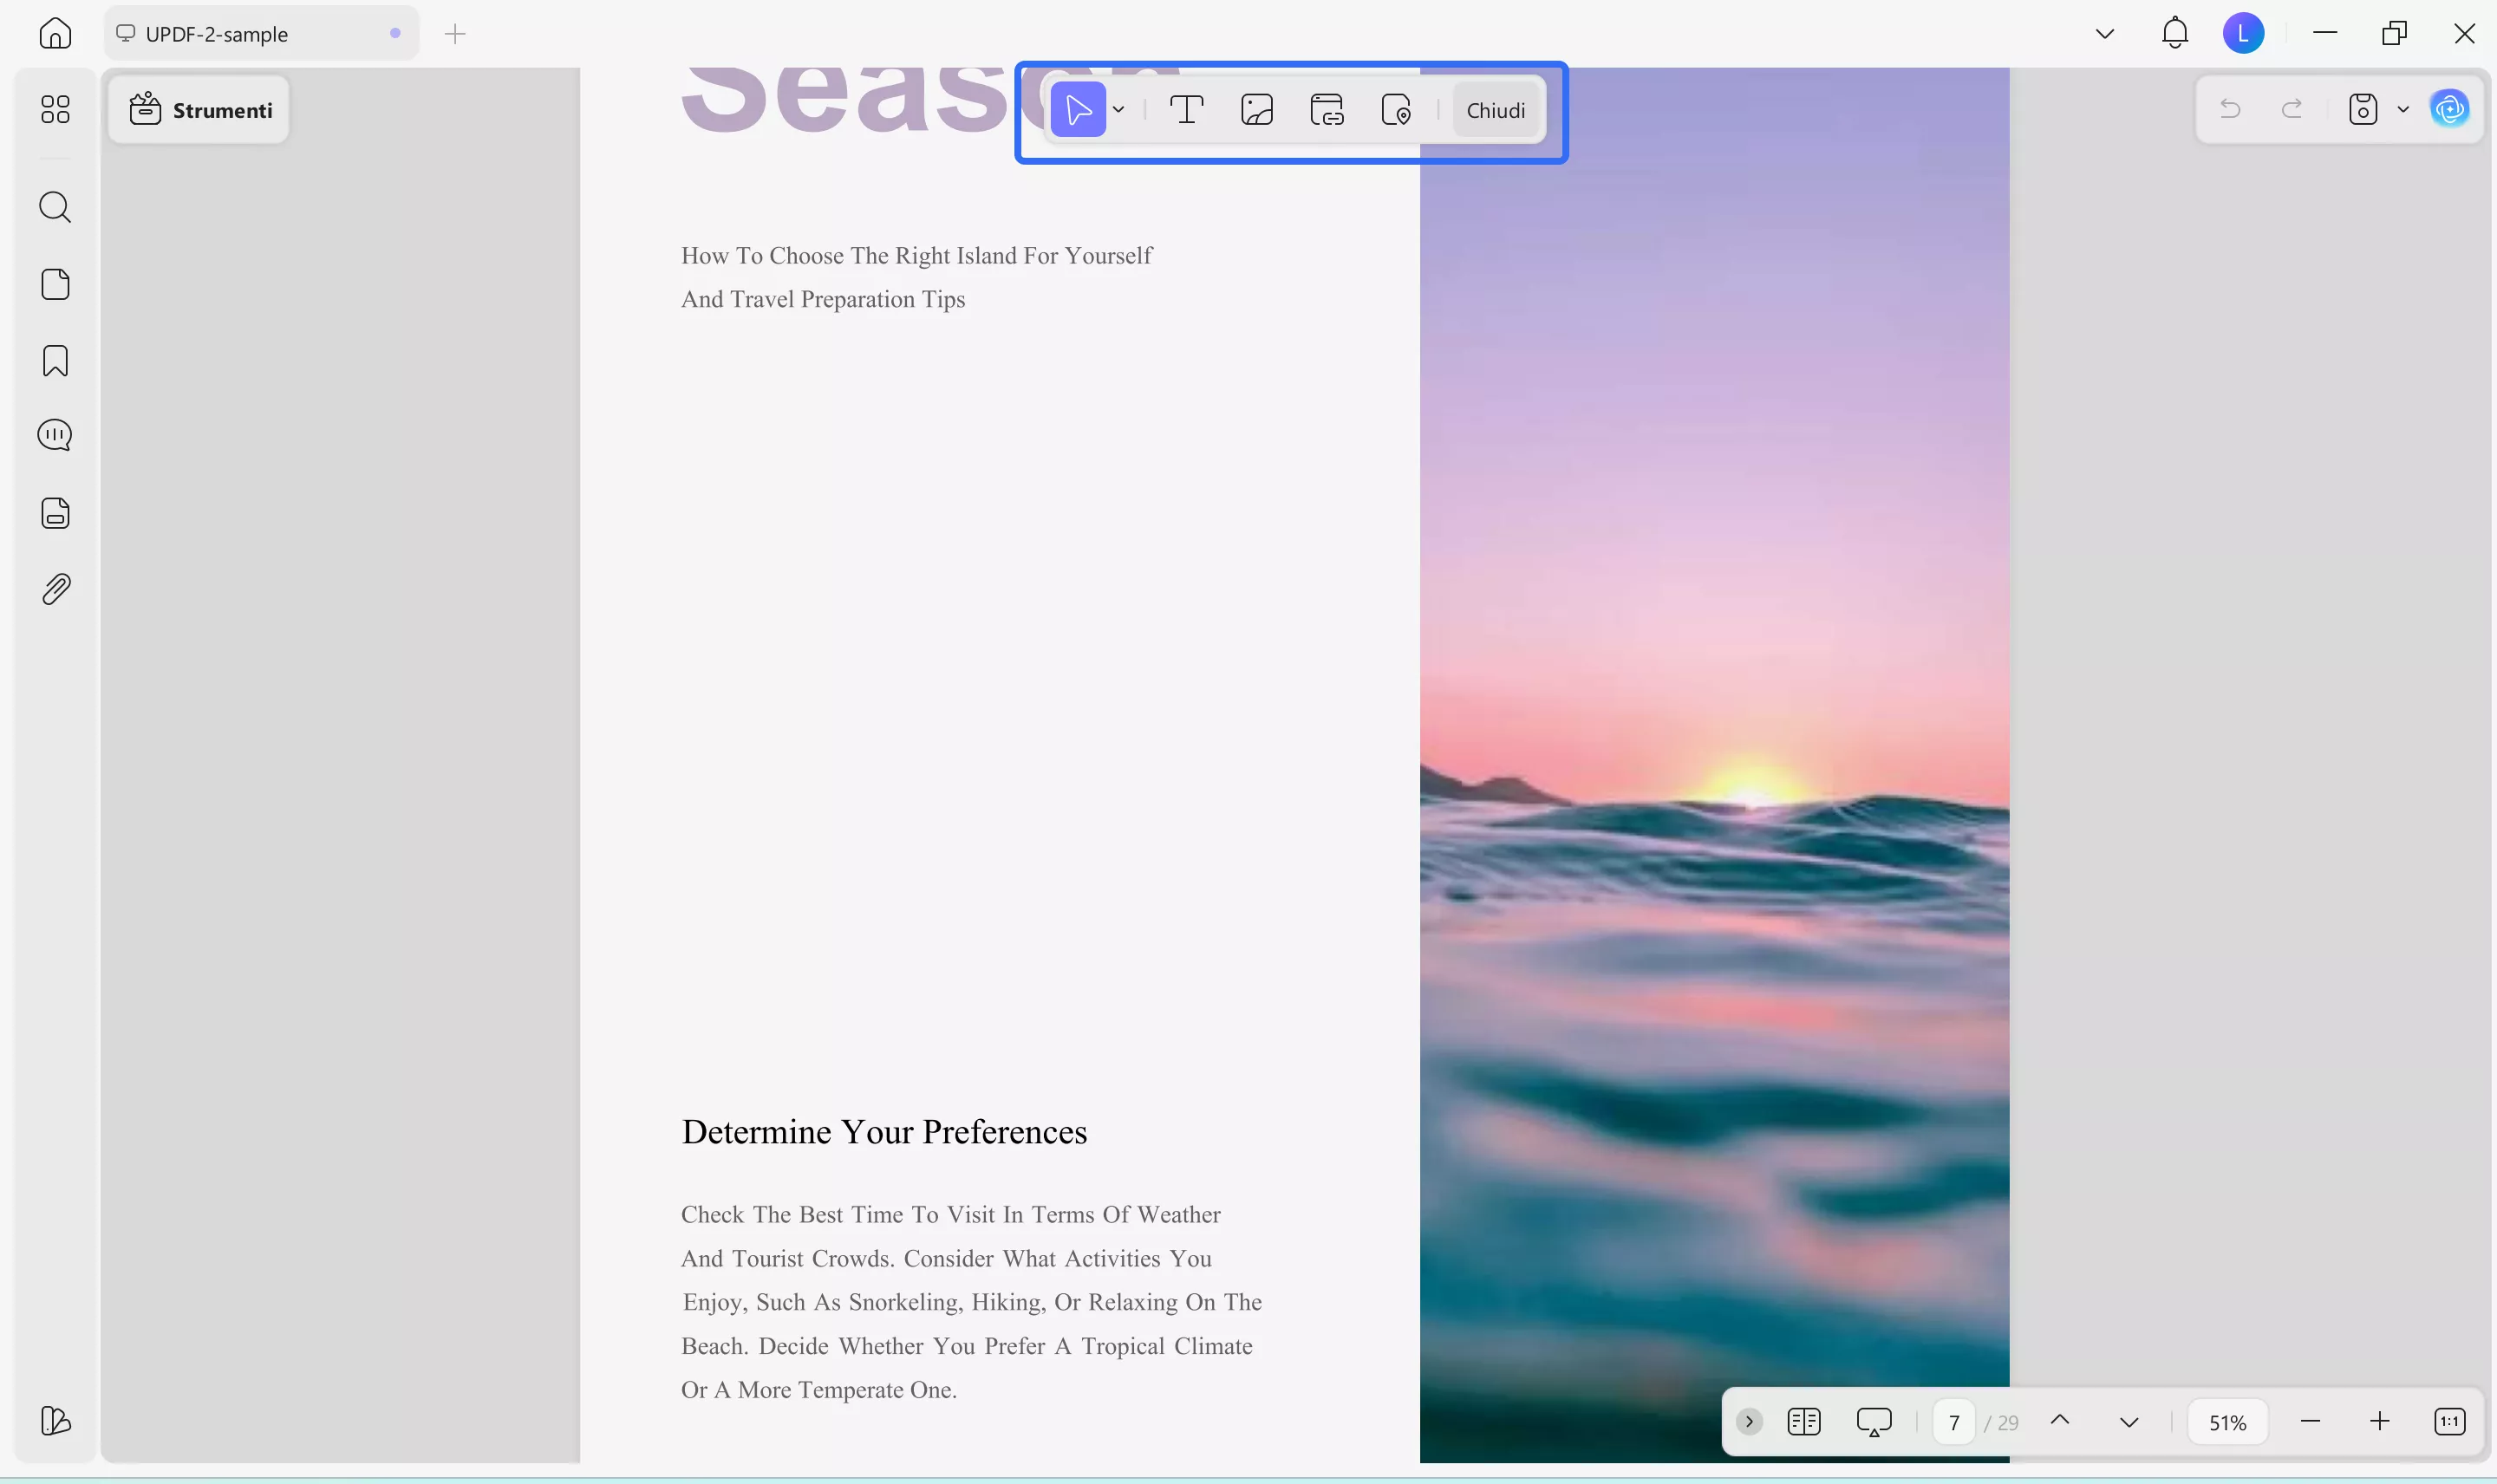Toggle dual-page reading view
The width and height of the screenshot is (2497, 1484).
tap(1803, 1421)
